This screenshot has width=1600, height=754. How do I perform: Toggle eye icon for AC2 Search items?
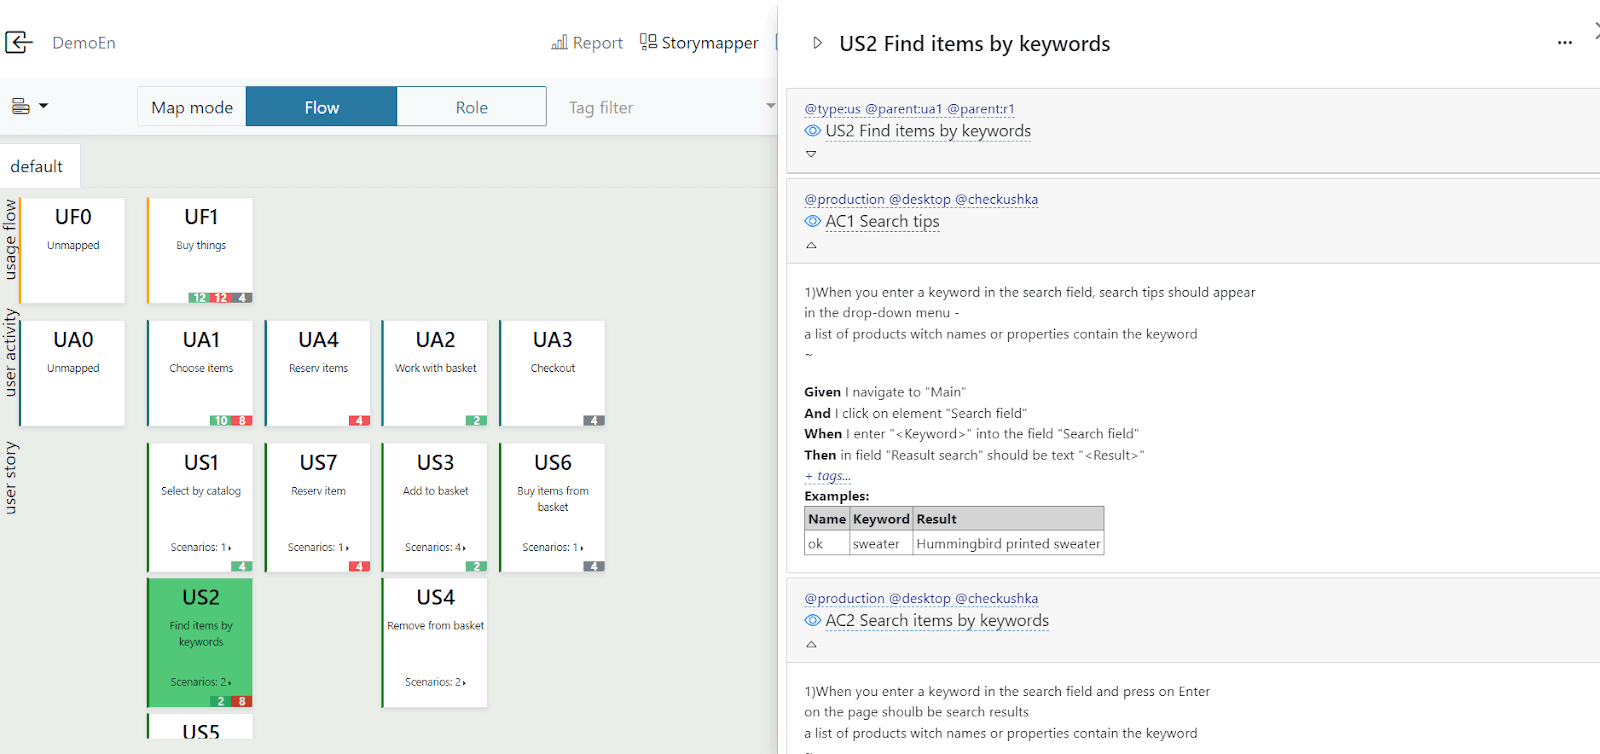[x=813, y=620]
